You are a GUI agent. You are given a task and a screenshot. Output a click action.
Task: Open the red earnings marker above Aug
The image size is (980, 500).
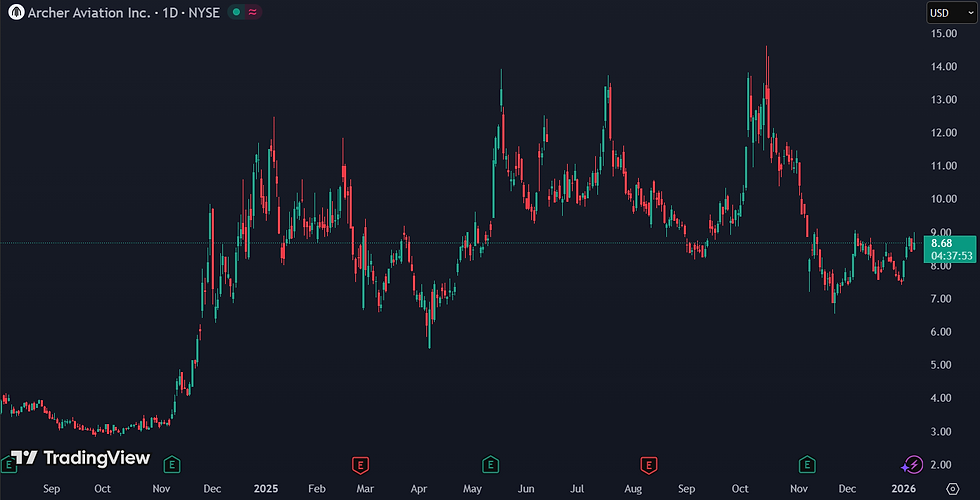pyautogui.click(x=649, y=464)
